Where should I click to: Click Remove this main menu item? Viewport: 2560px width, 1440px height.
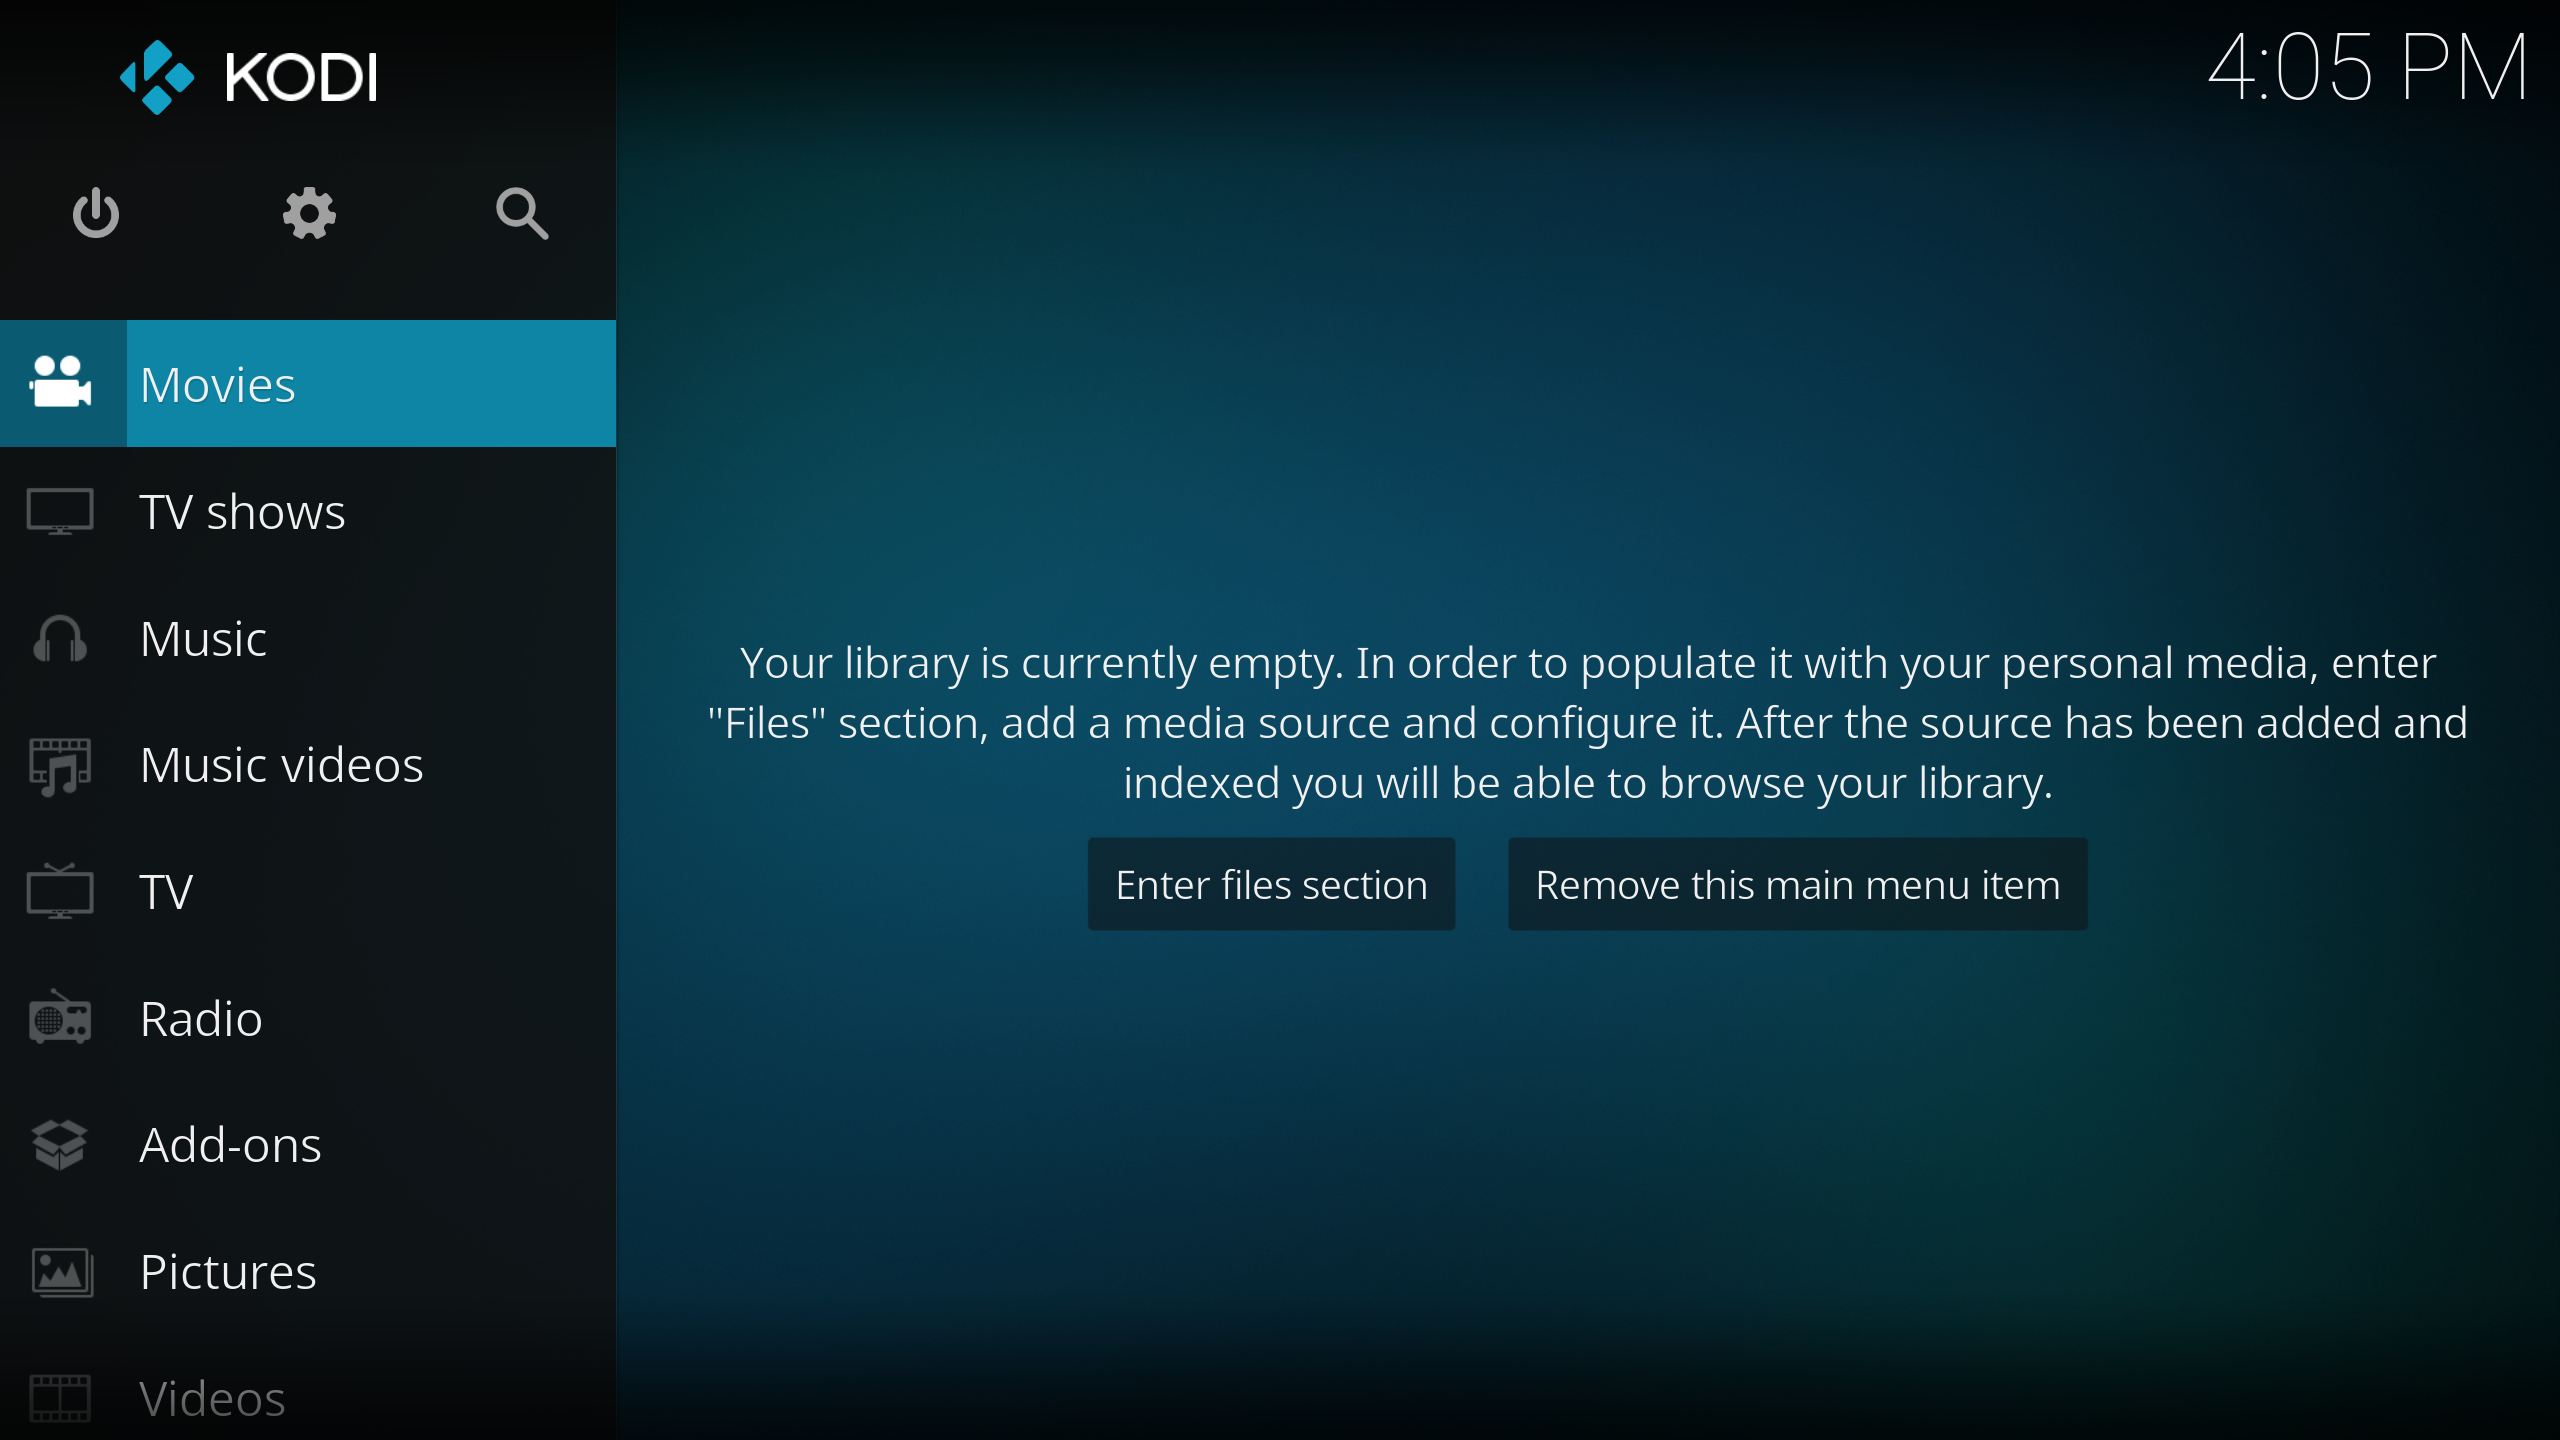[1797, 883]
